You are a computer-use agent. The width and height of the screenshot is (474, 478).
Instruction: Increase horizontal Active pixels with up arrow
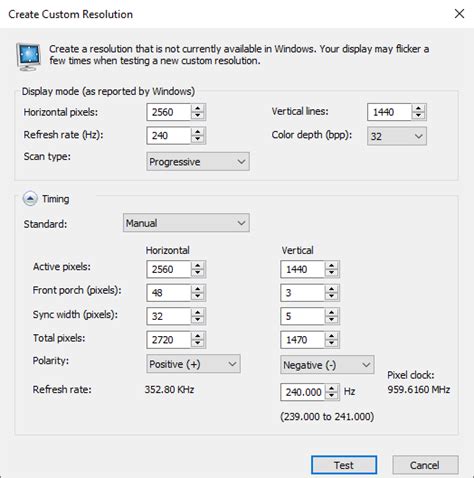(x=198, y=265)
